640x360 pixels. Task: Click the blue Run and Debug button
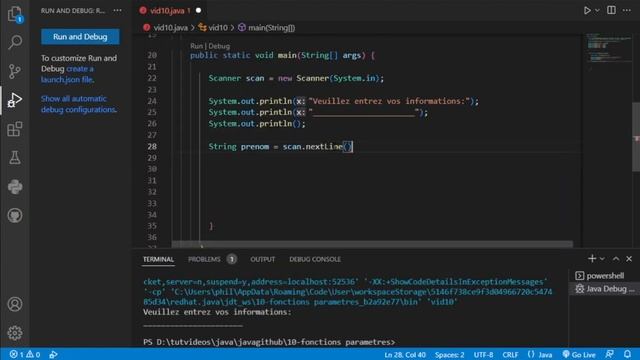(x=80, y=37)
